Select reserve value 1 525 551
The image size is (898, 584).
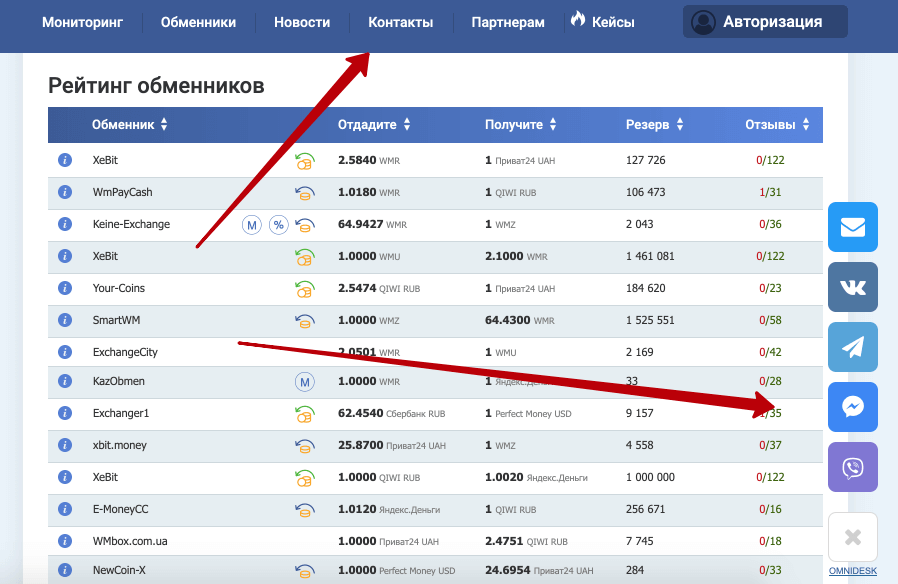coord(650,321)
